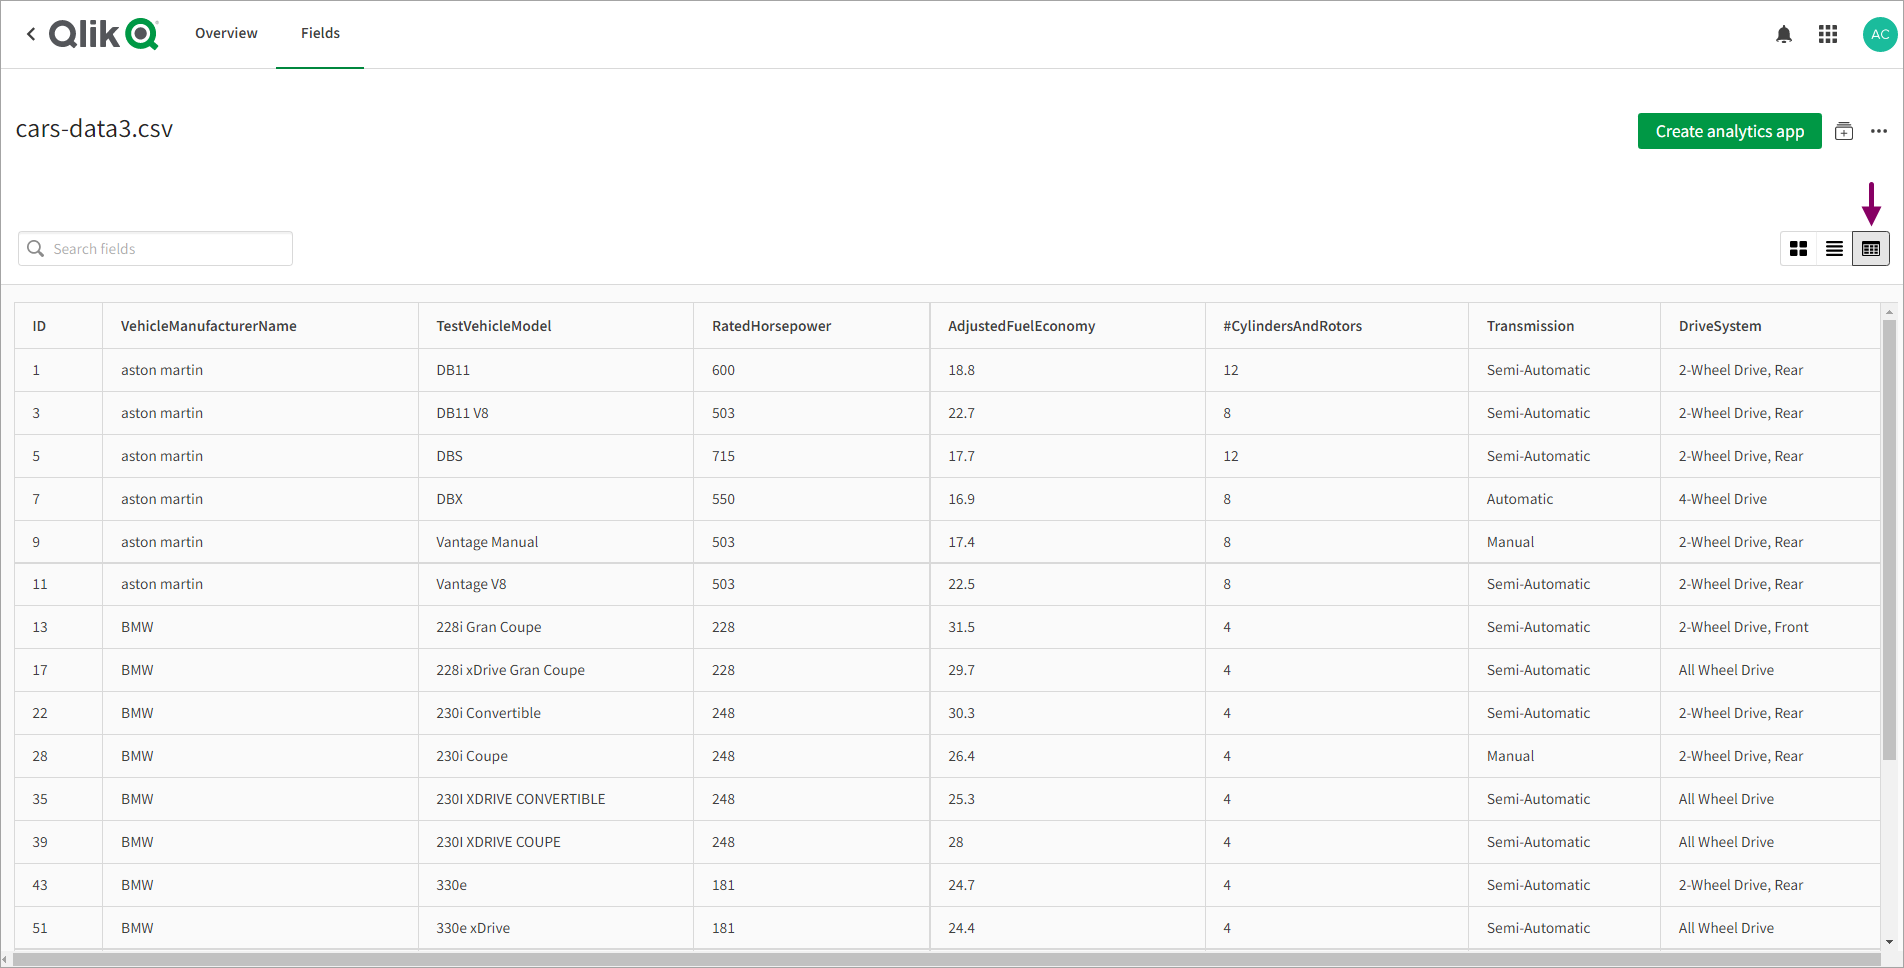The image size is (1904, 968).
Task: Click the horizontal scrollbar at the bottom
Action: 945,959
